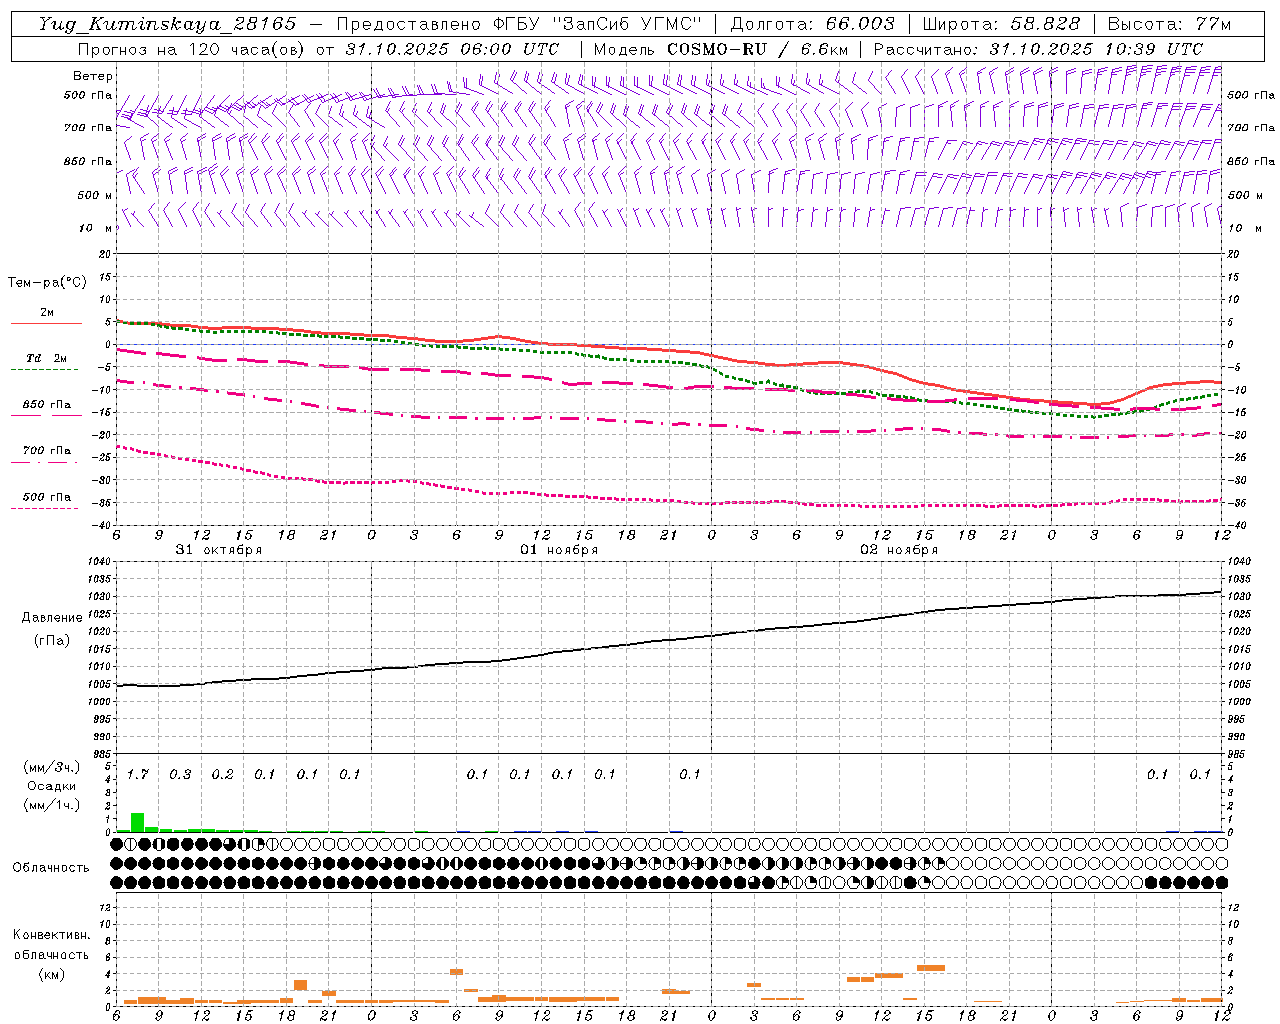Select the "Осадки" precipitation panel label

click(x=51, y=786)
